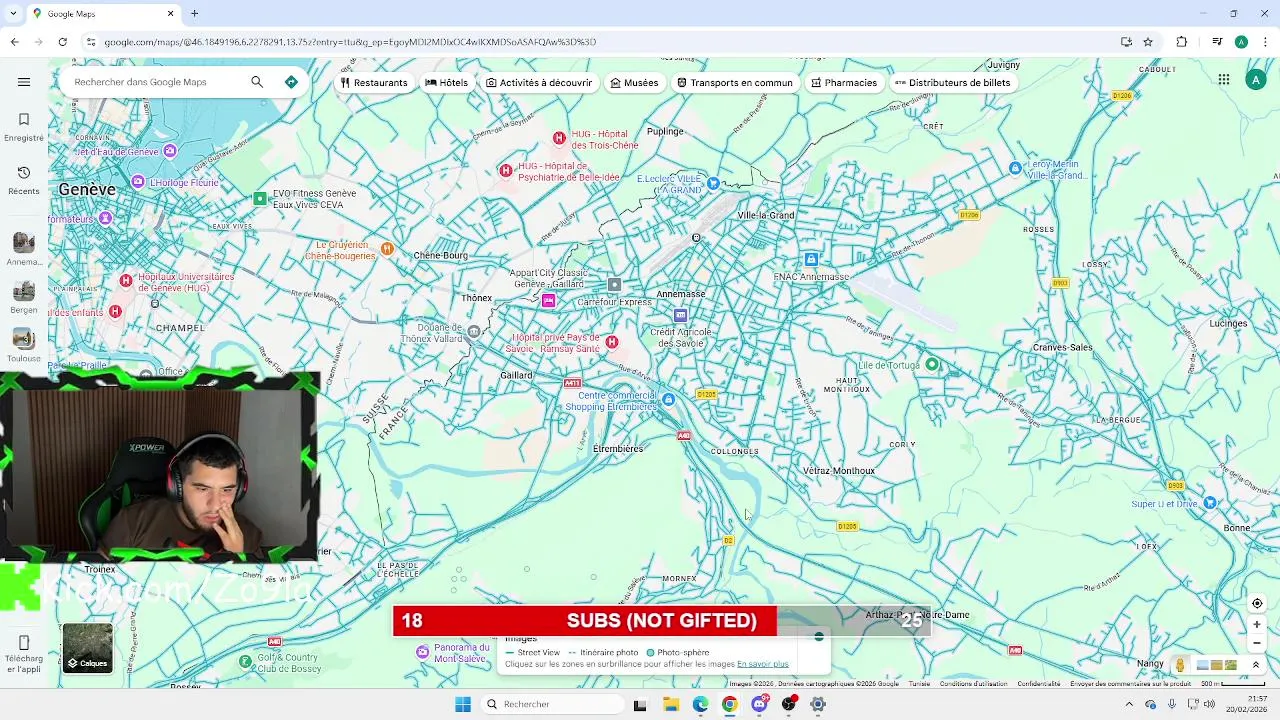Screen dimensions: 1280x720
Task: Select the Google Maps browser tab
Action: [x=103, y=13]
